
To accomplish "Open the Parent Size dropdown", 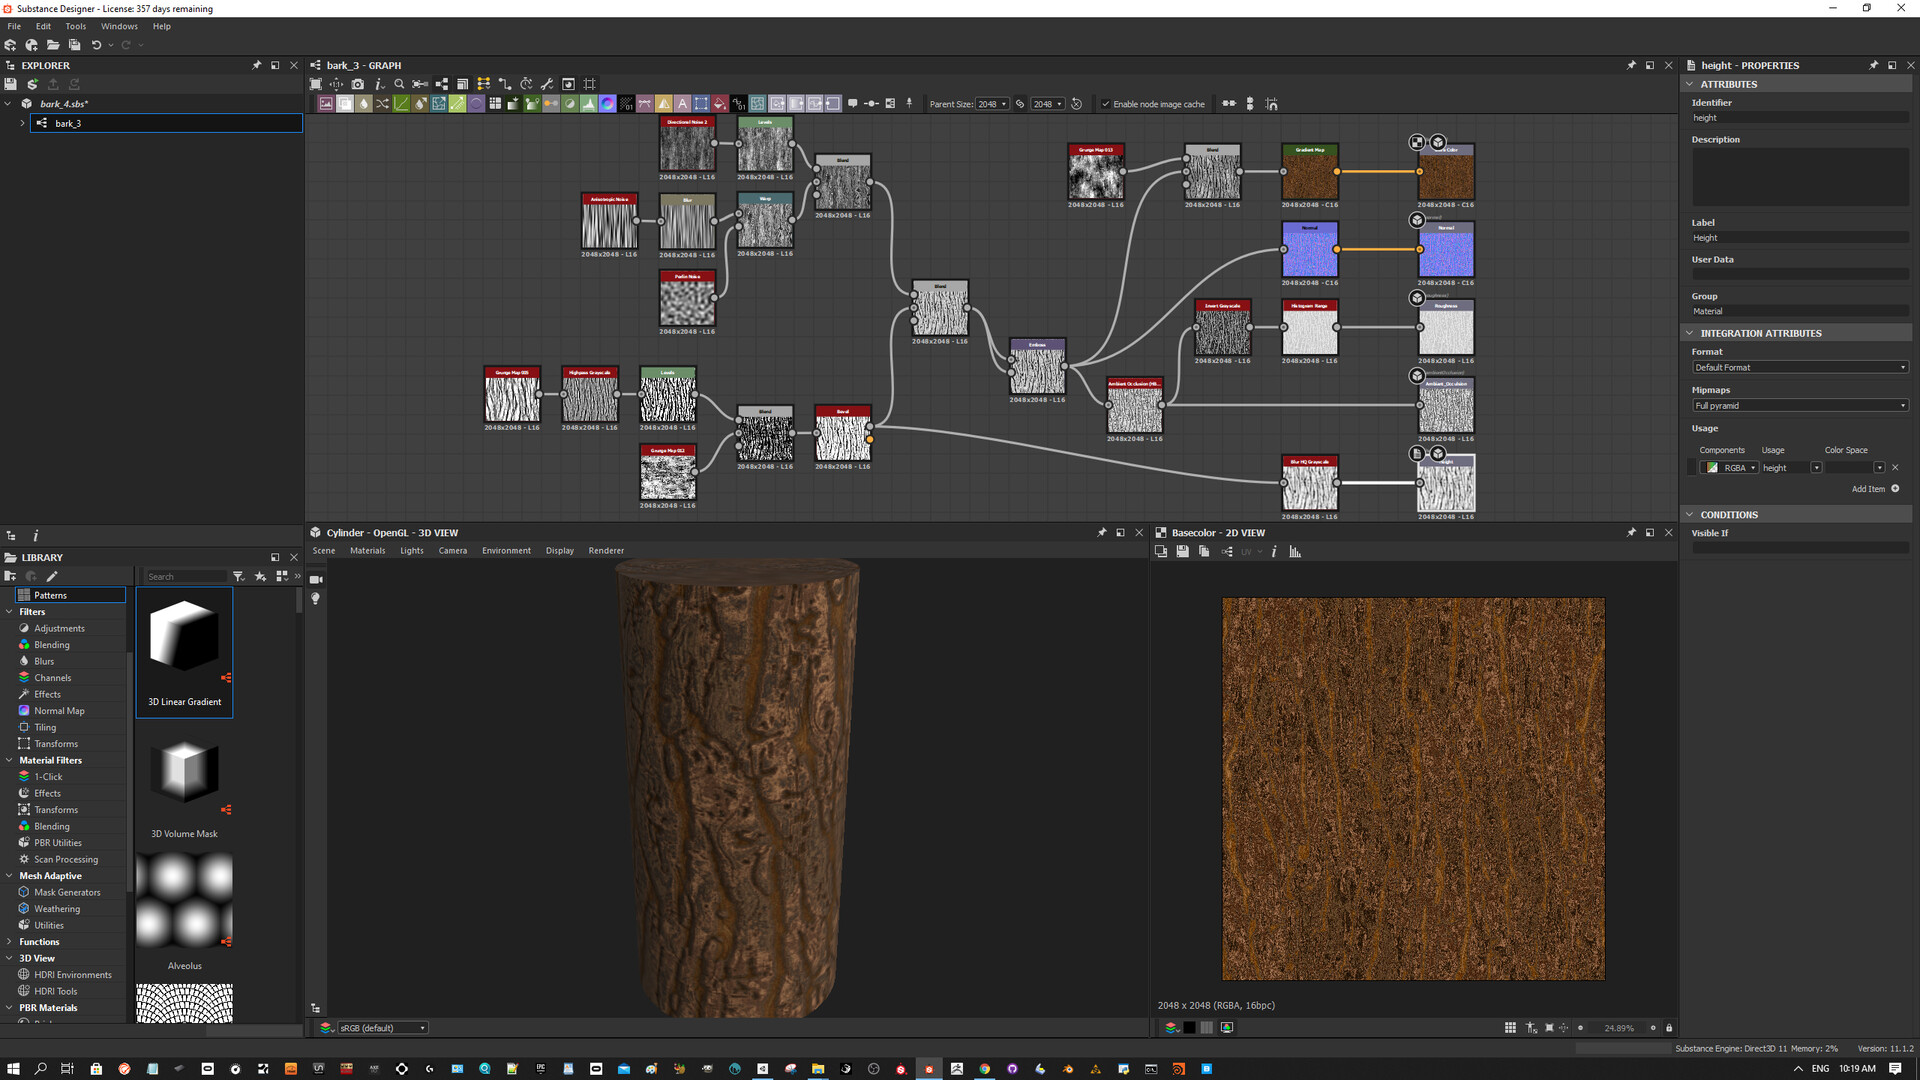I will tap(990, 103).
